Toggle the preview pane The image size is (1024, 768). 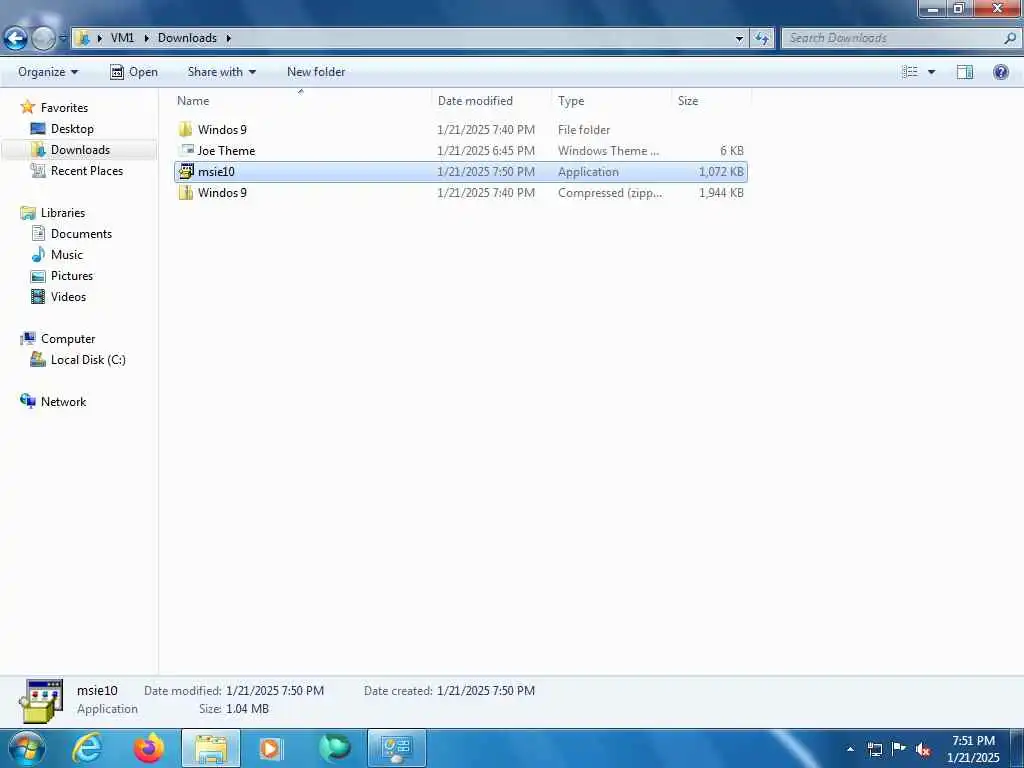click(965, 72)
